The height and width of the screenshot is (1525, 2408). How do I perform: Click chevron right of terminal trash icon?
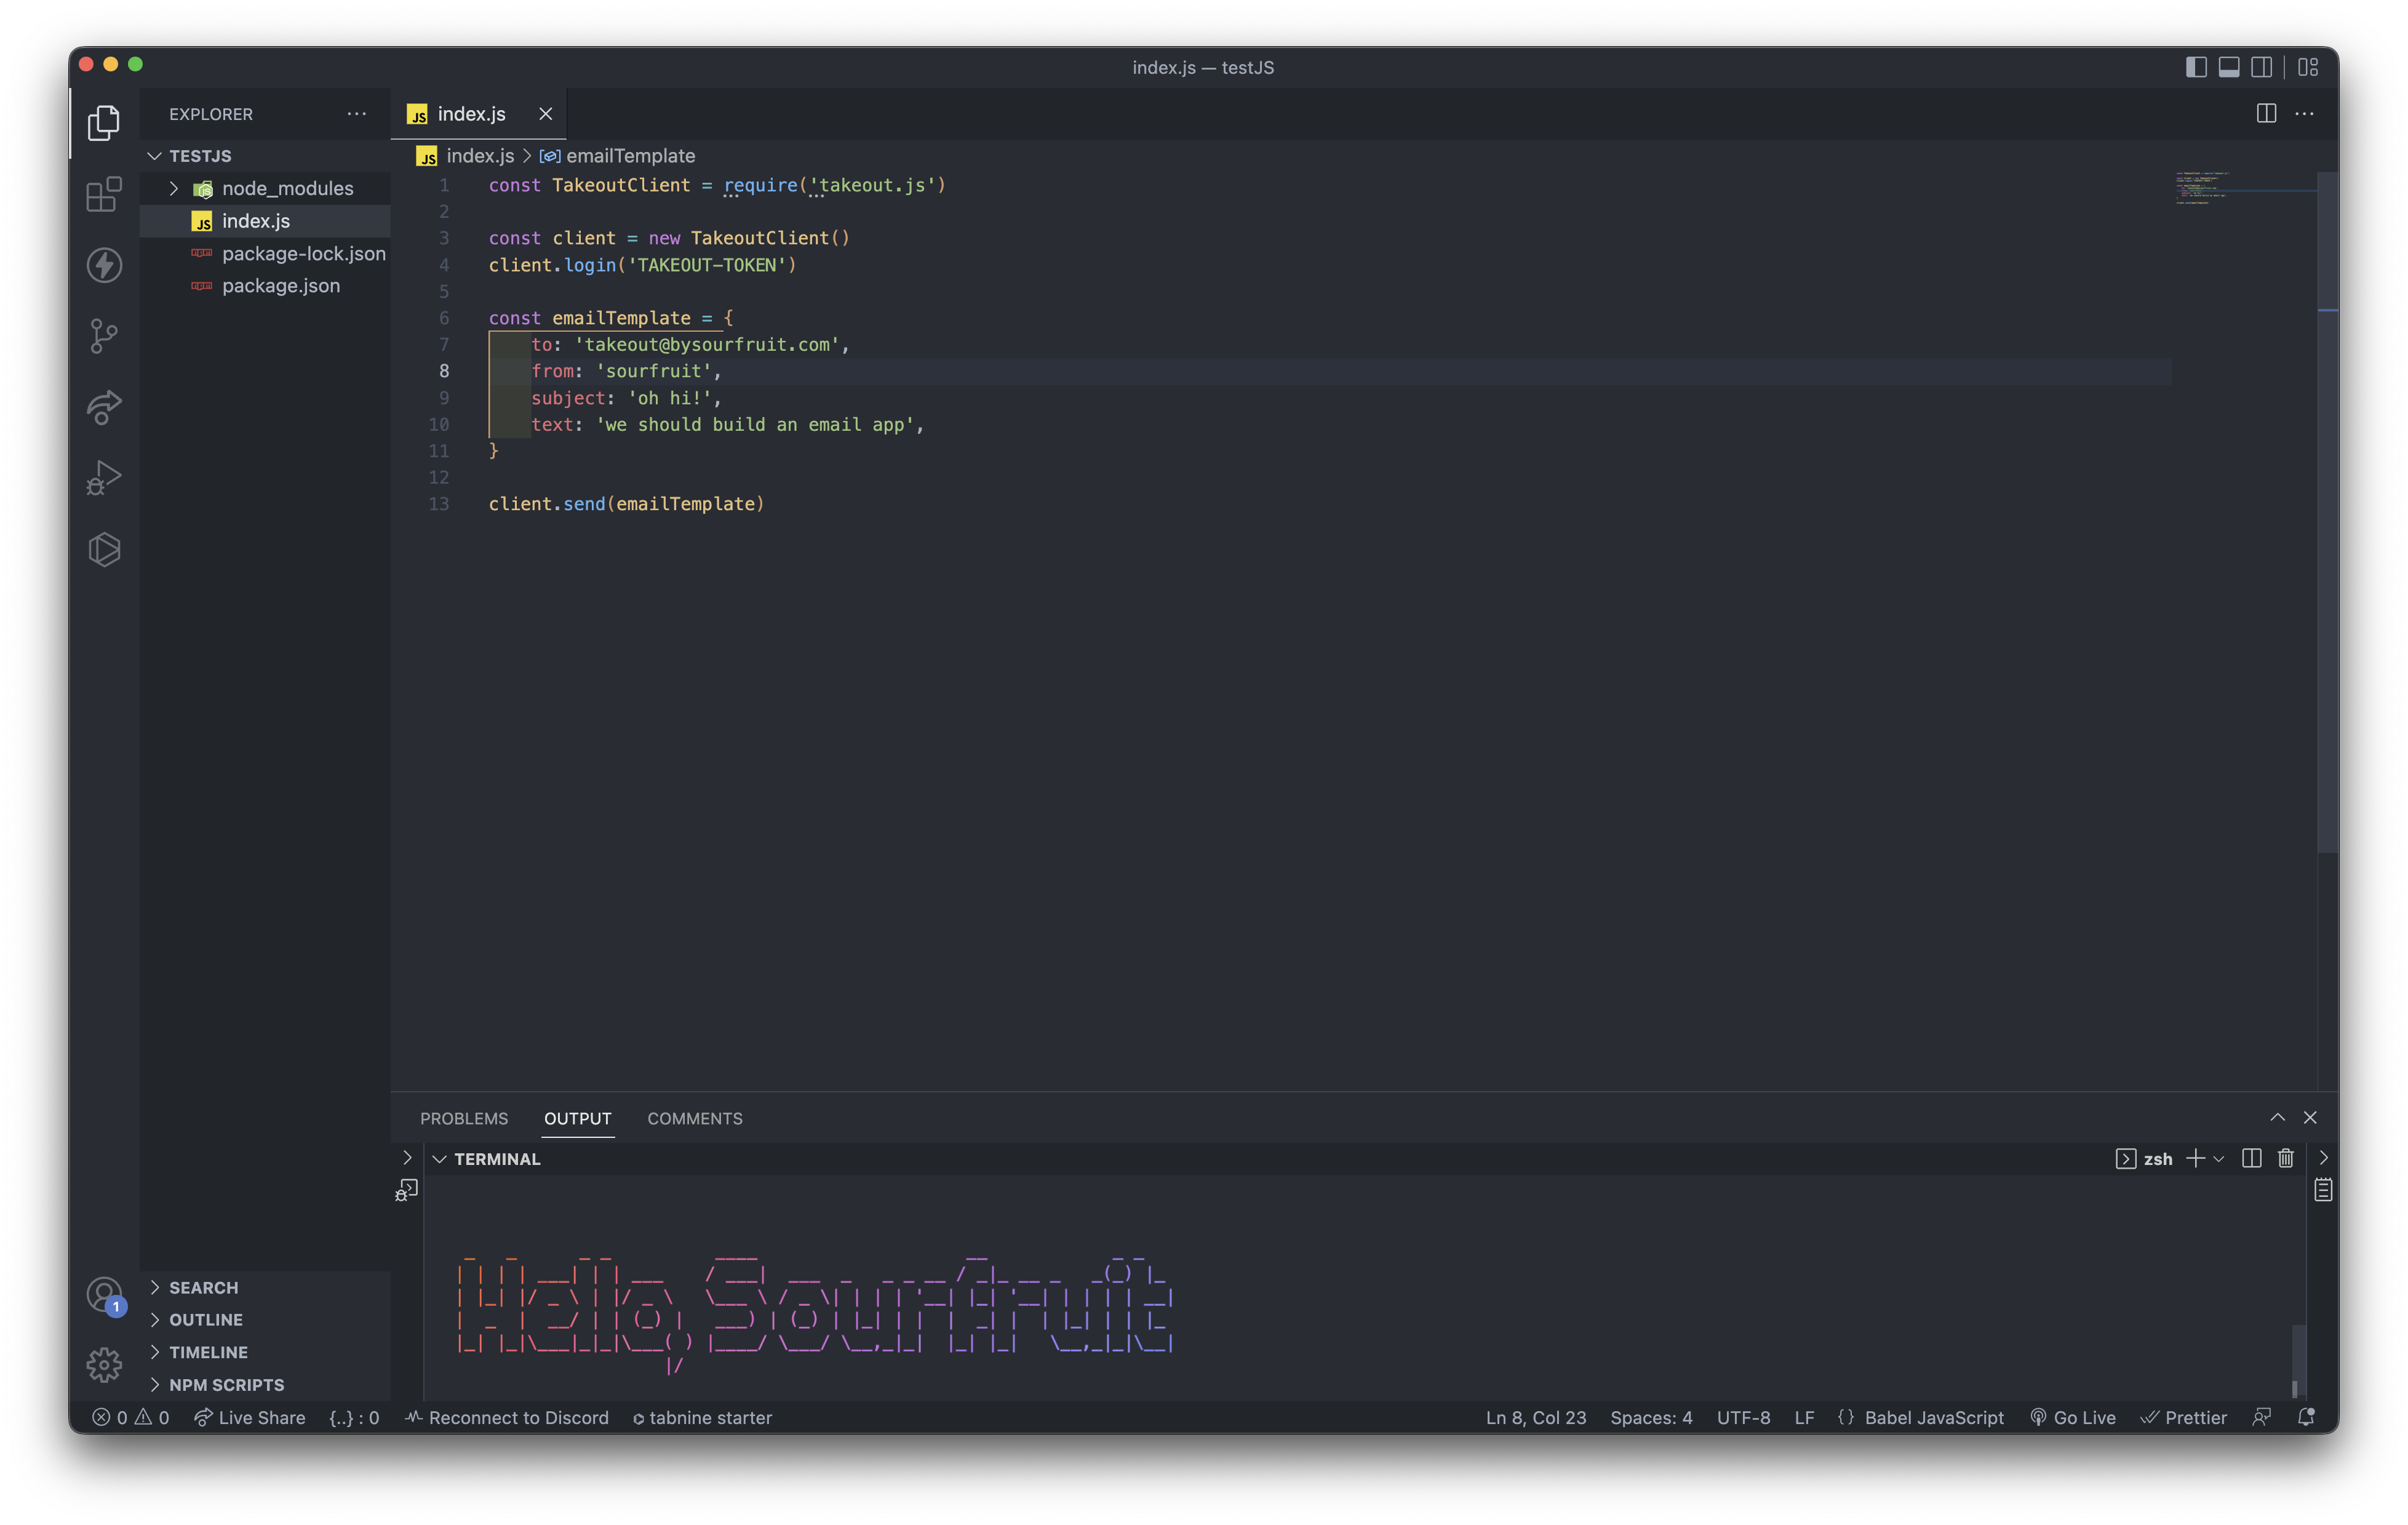point(2324,1157)
